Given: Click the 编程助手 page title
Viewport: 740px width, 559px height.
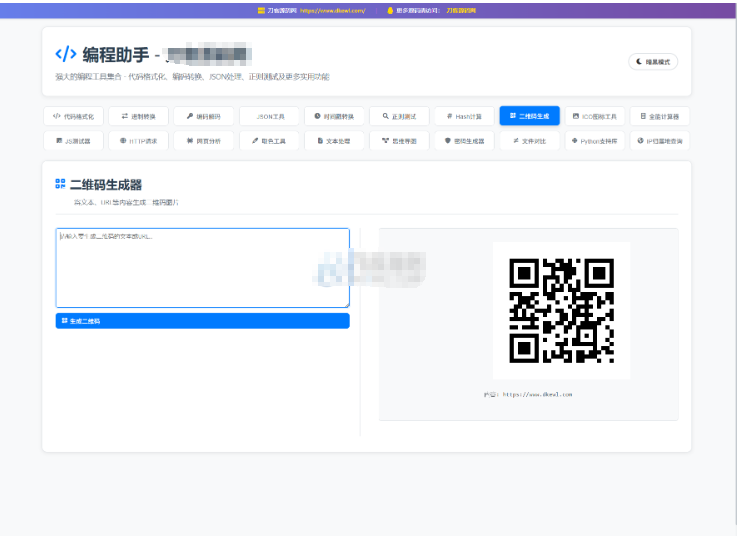Looking at the screenshot, I should click(x=116, y=55).
